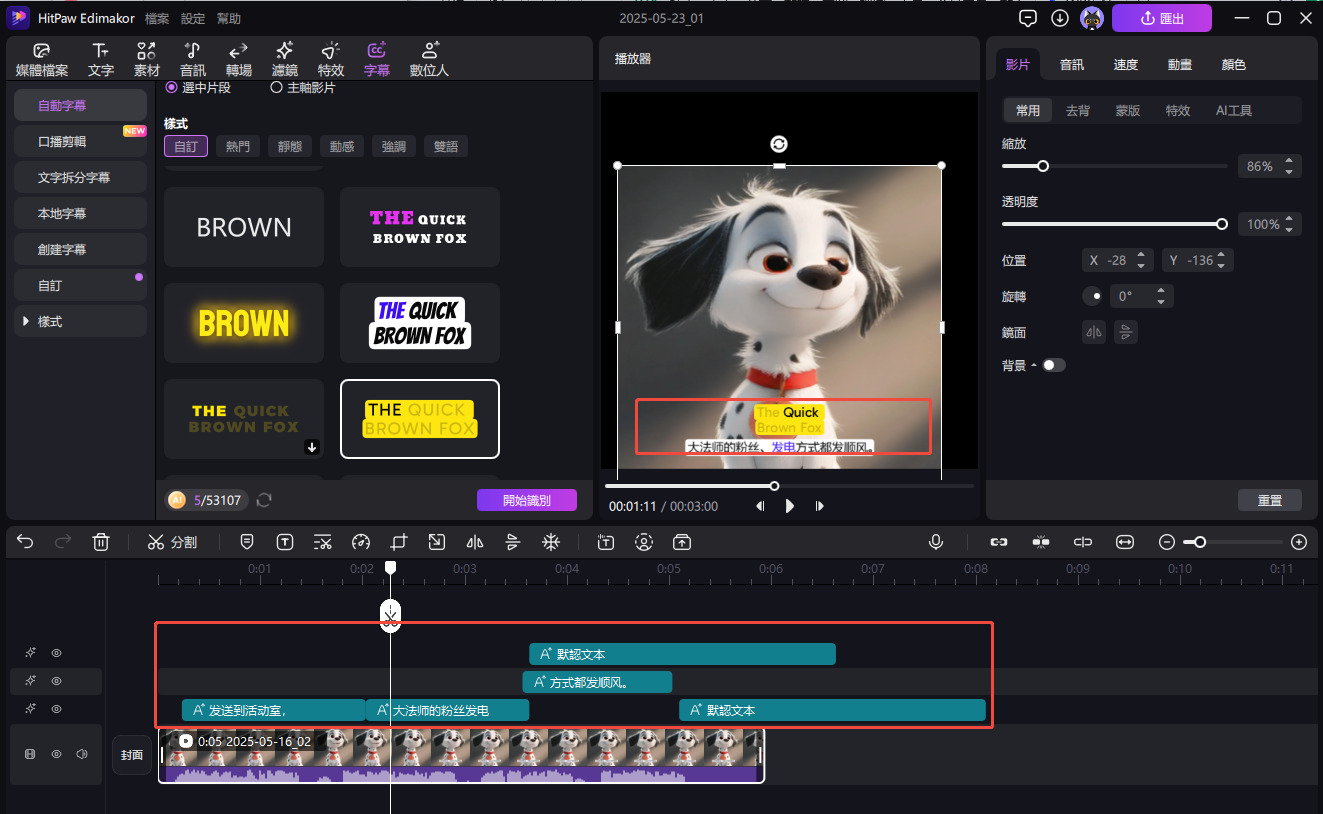Image resolution: width=1323 pixels, height=814 pixels.
Task: Open the 數位人 tab in the top toolbar
Action: (429, 60)
